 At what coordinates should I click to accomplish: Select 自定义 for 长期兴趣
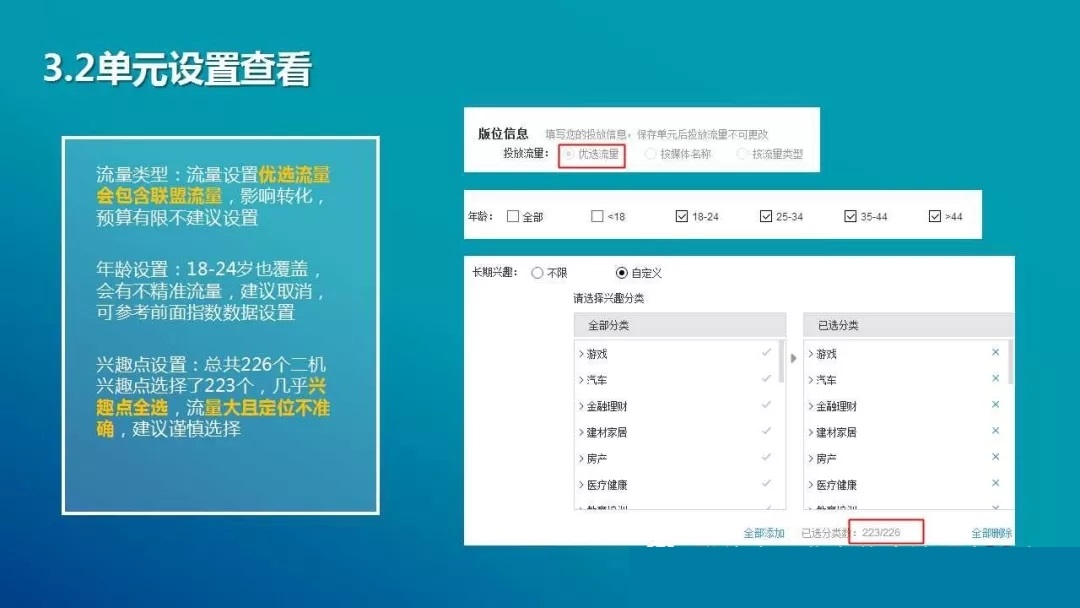(621, 273)
